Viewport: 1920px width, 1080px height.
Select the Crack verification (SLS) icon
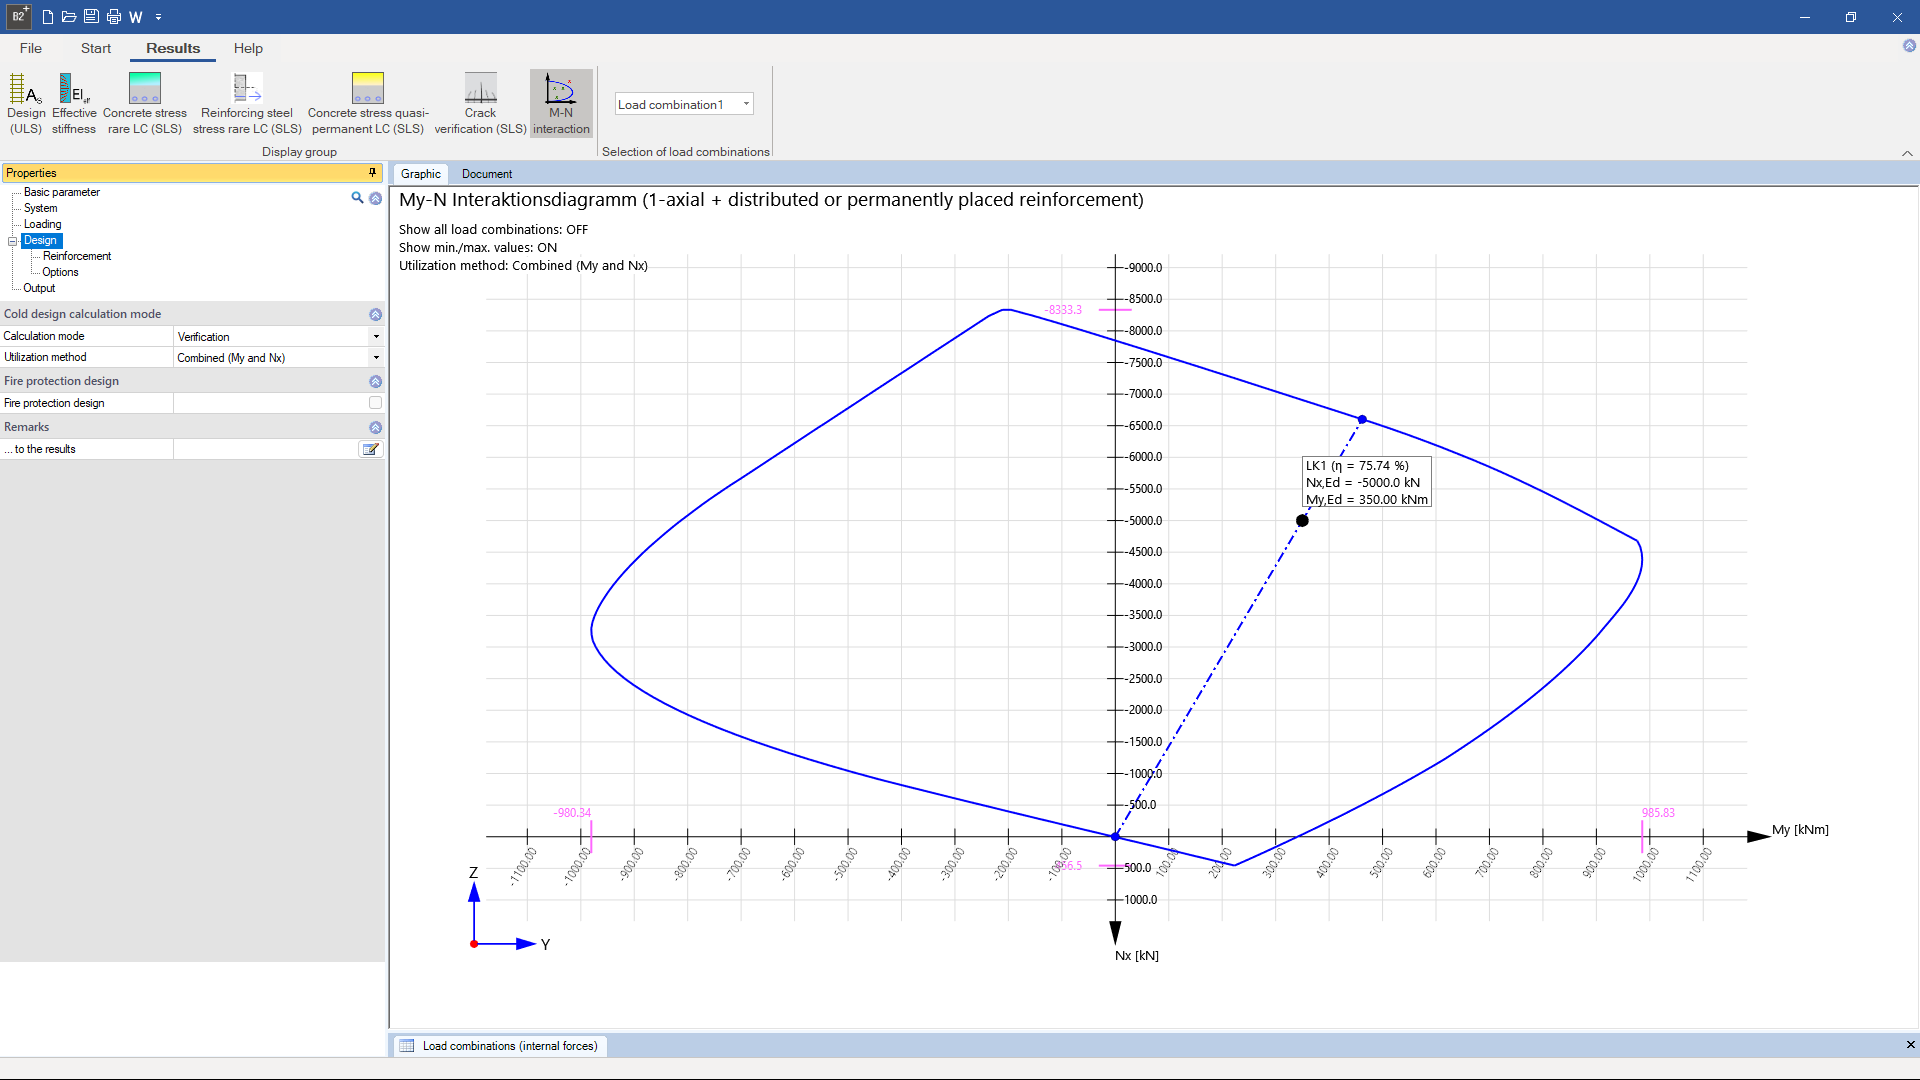[x=480, y=100]
